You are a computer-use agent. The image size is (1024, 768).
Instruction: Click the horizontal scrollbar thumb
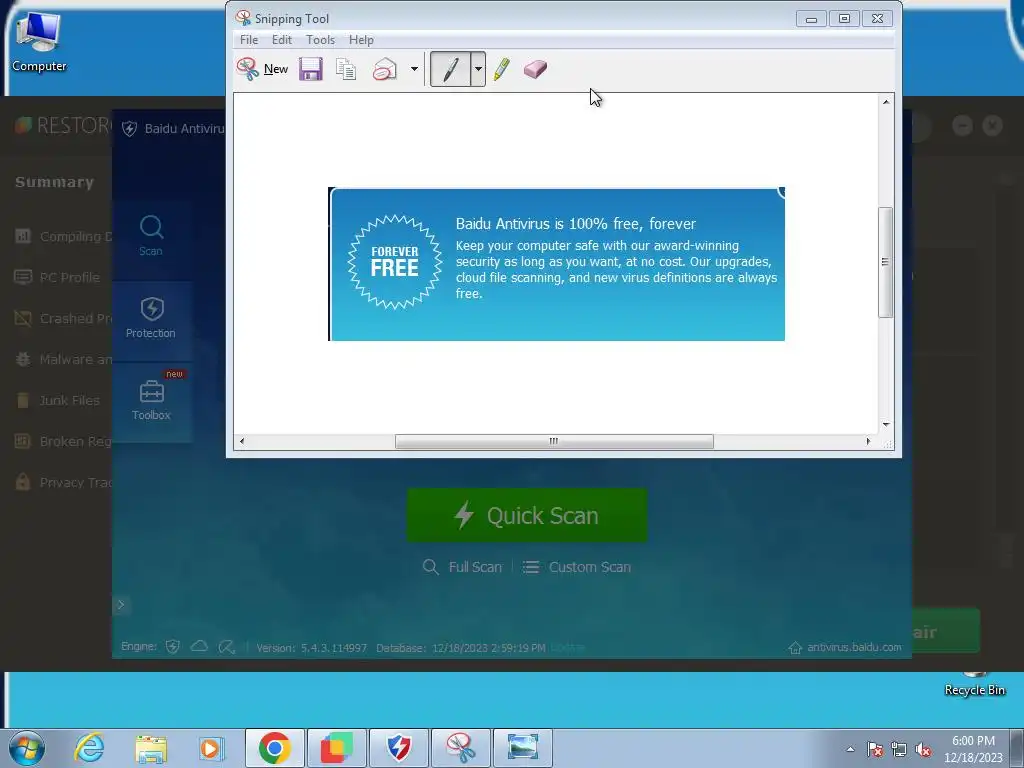[x=554, y=441]
